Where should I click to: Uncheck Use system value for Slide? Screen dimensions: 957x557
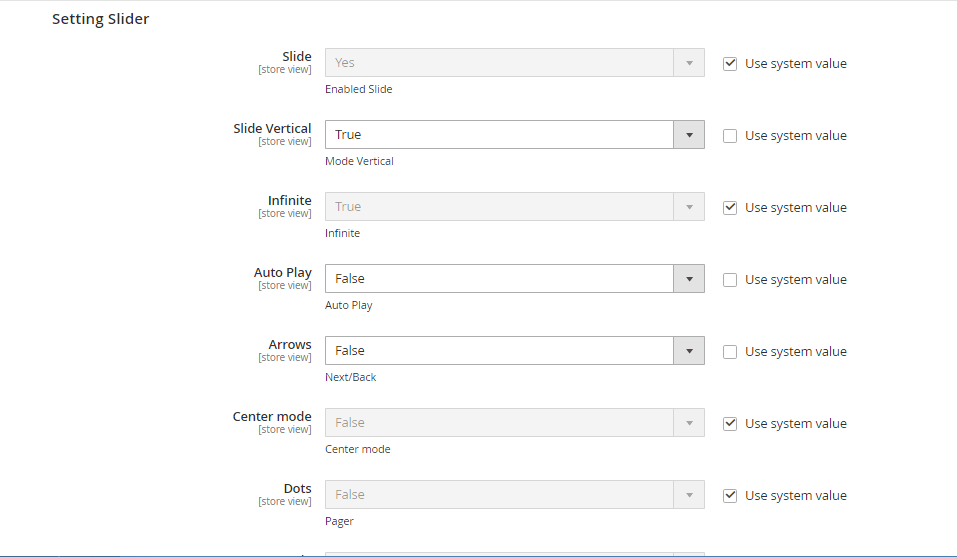[x=730, y=64]
